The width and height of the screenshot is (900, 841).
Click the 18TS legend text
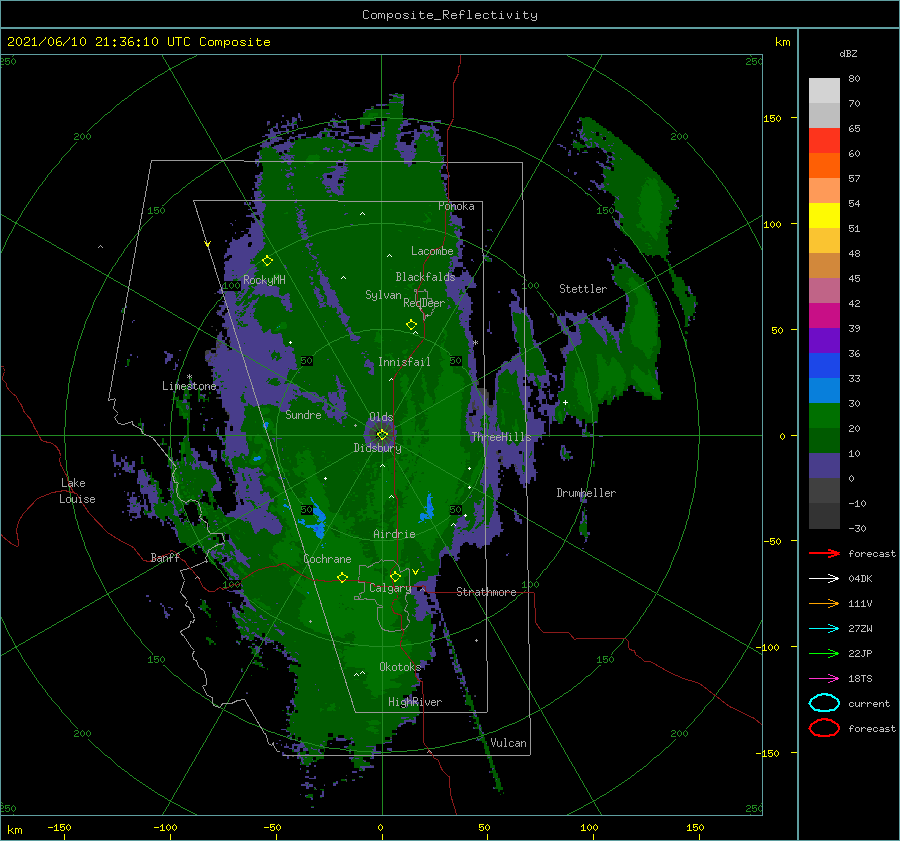860,679
